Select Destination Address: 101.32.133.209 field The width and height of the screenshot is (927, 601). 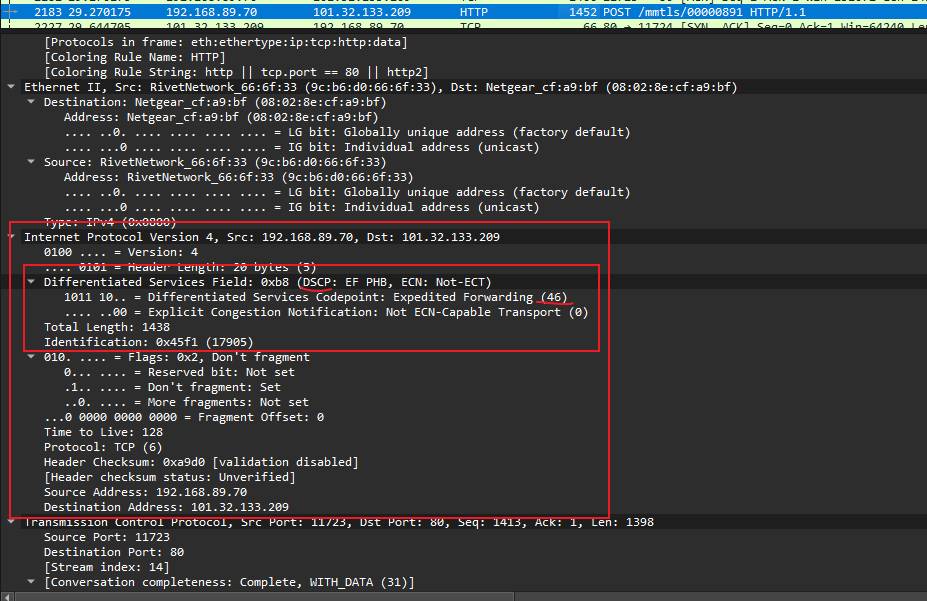tap(166, 507)
